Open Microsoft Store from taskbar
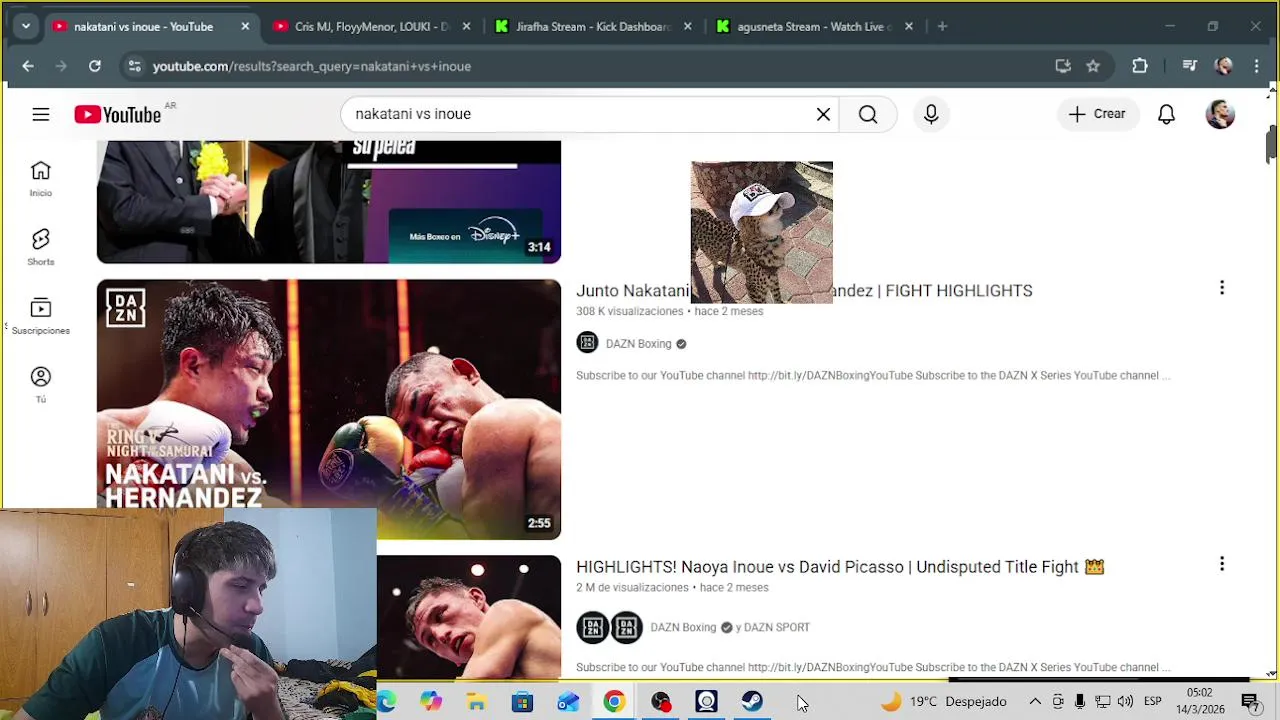 (522, 701)
